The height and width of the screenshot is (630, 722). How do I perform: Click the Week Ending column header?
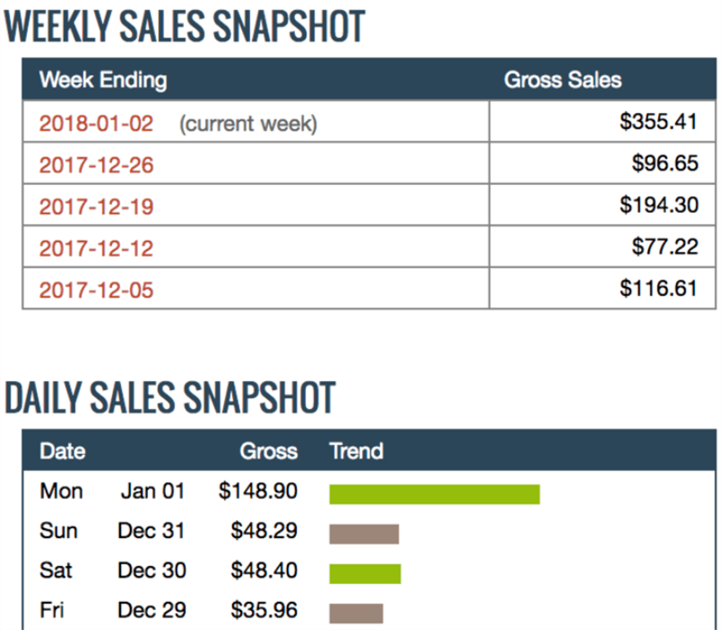[102, 80]
